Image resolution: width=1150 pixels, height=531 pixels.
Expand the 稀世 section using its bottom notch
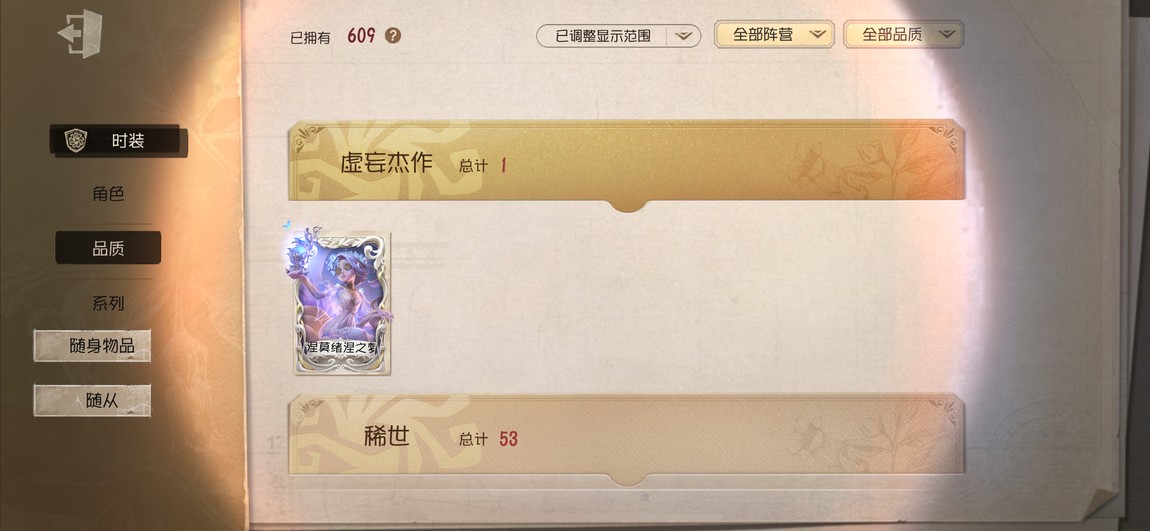[x=628, y=479]
